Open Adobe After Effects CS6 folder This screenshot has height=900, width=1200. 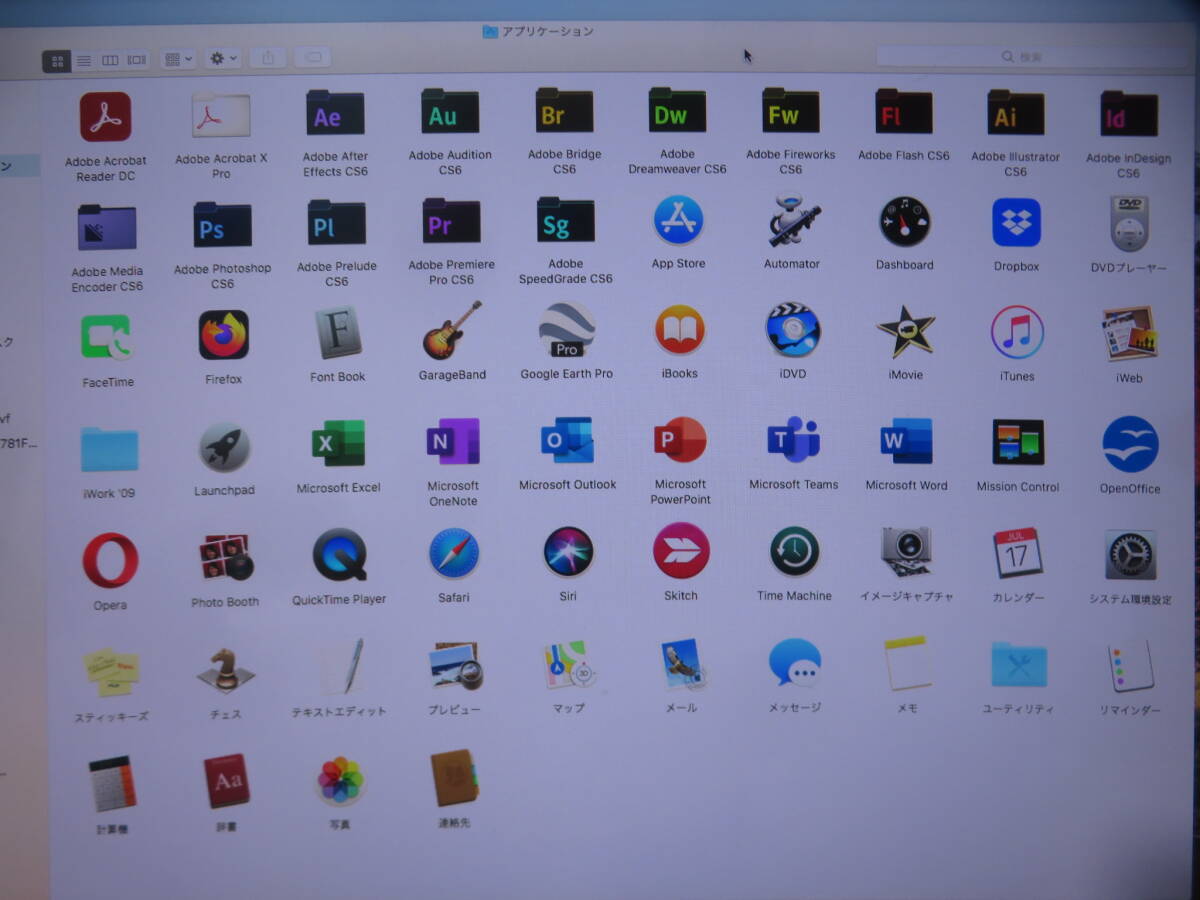pos(335,114)
